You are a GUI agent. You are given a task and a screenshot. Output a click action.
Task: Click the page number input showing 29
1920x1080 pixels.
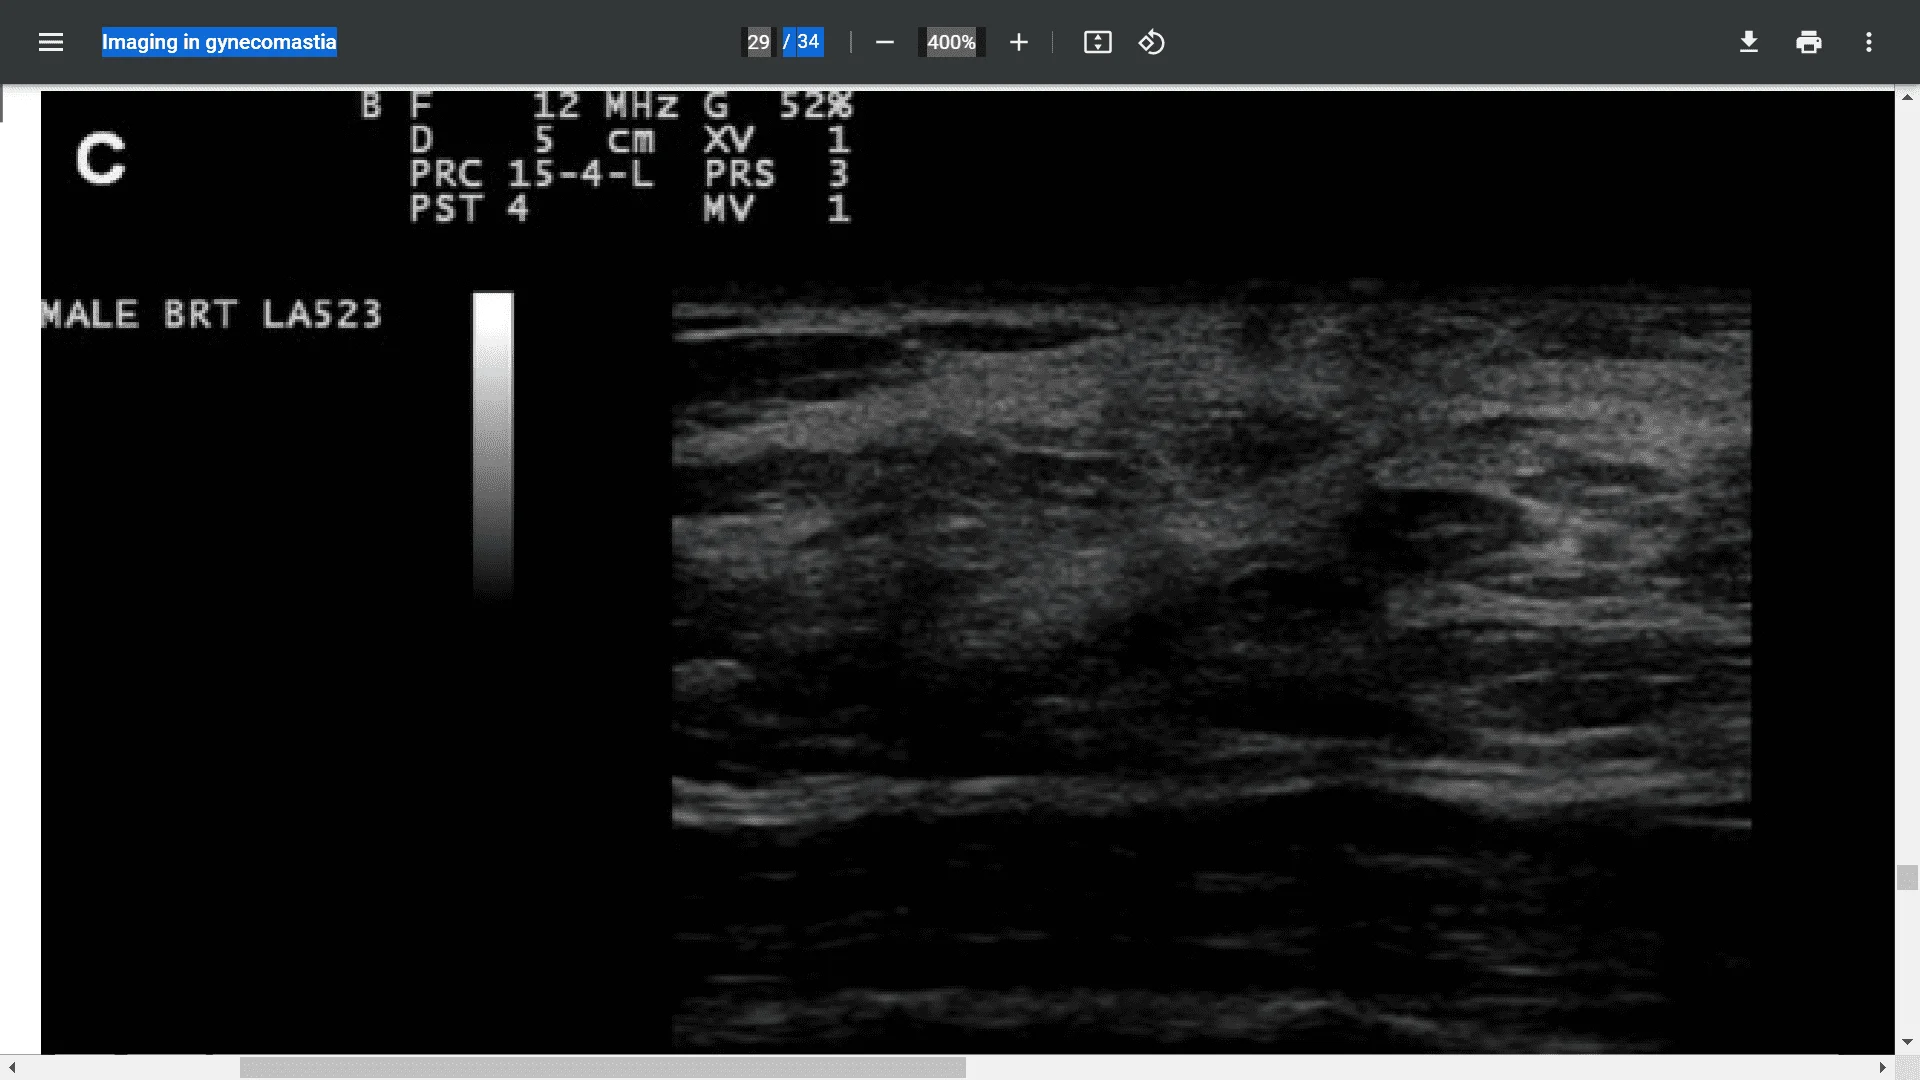pos(760,42)
